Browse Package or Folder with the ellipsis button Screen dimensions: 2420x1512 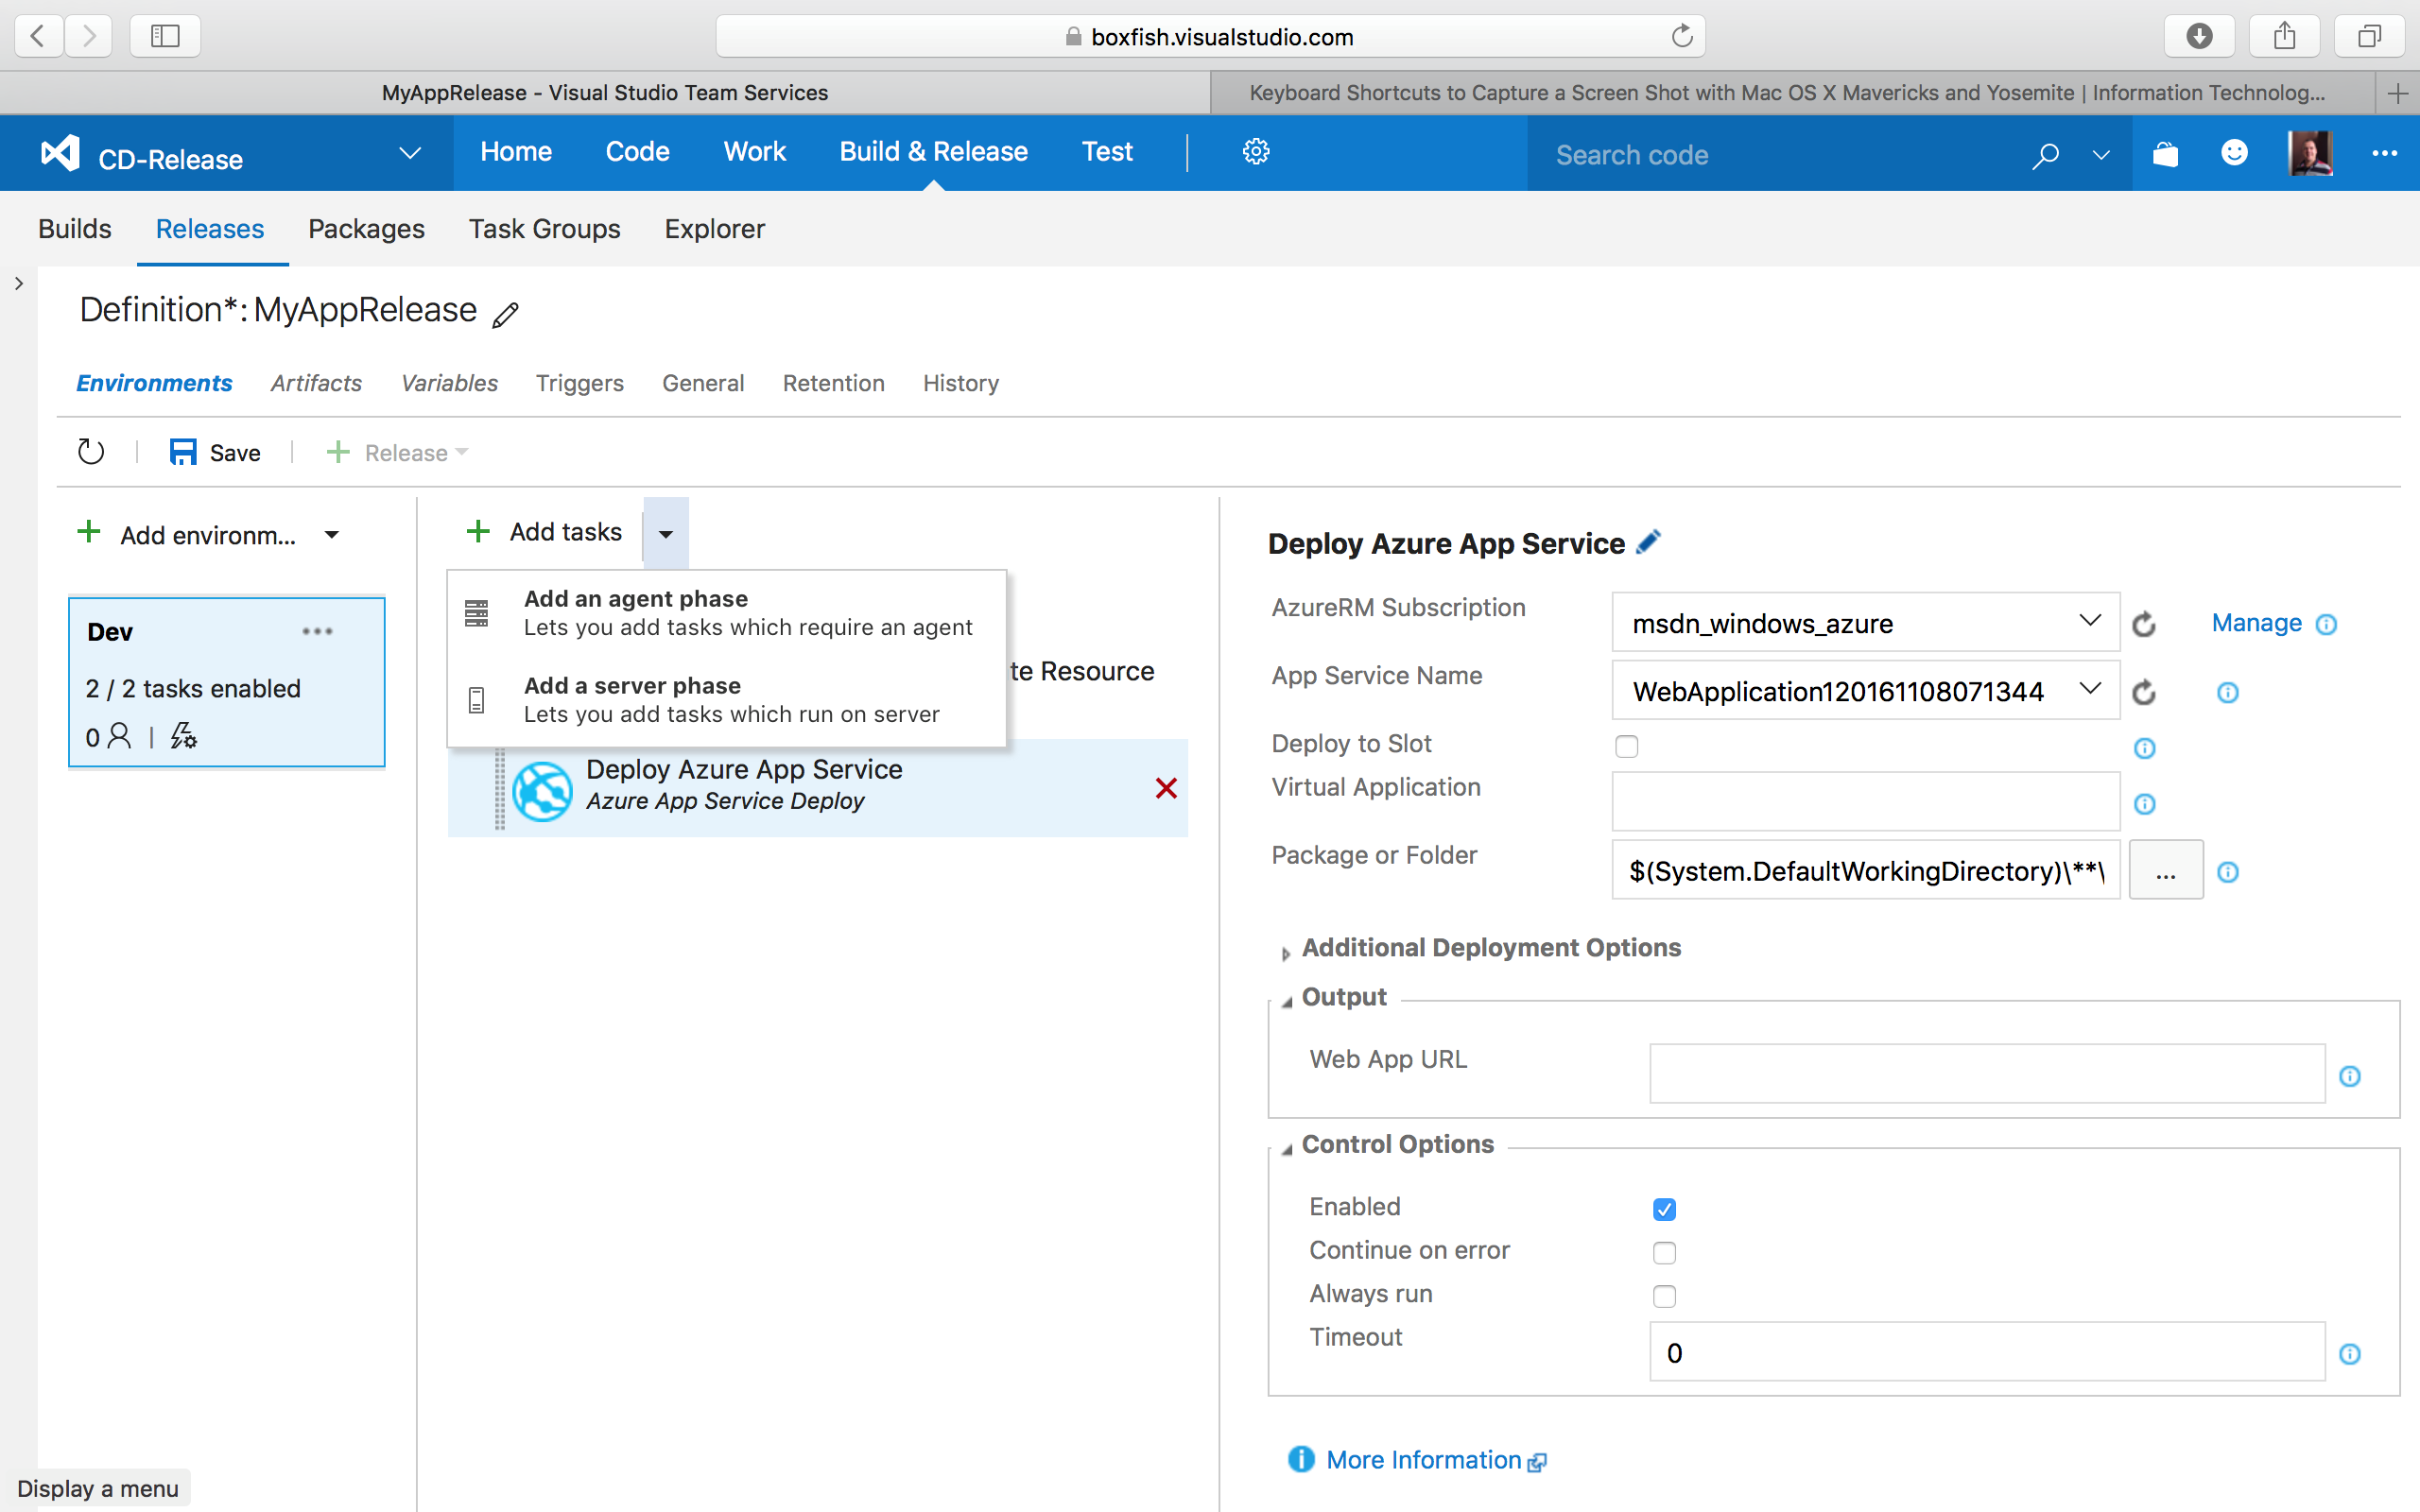[x=2166, y=870]
